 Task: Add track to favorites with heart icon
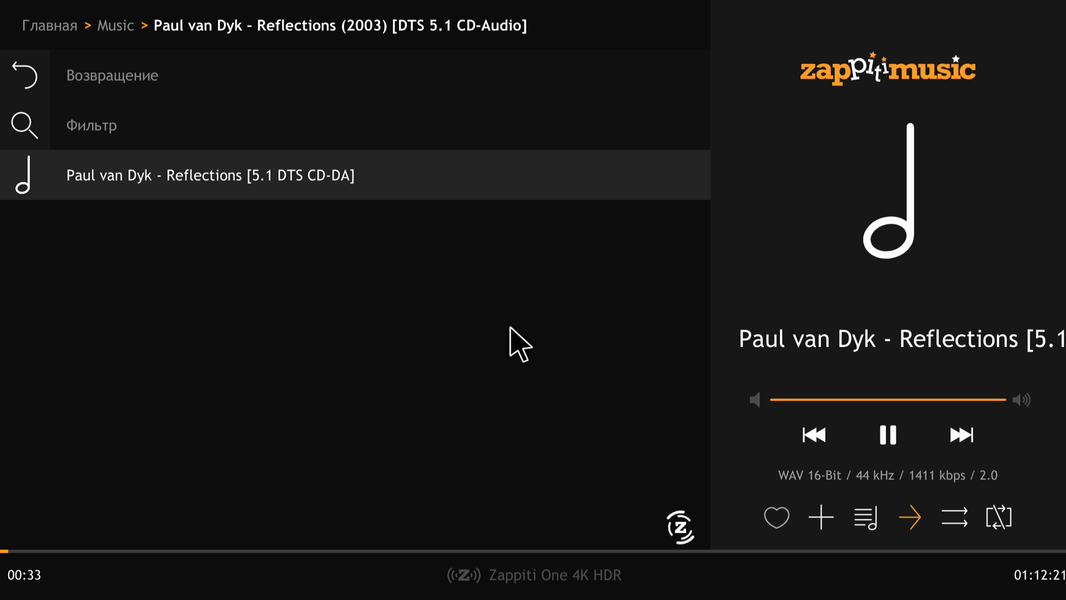pyautogui.click(x=777, y=518)
